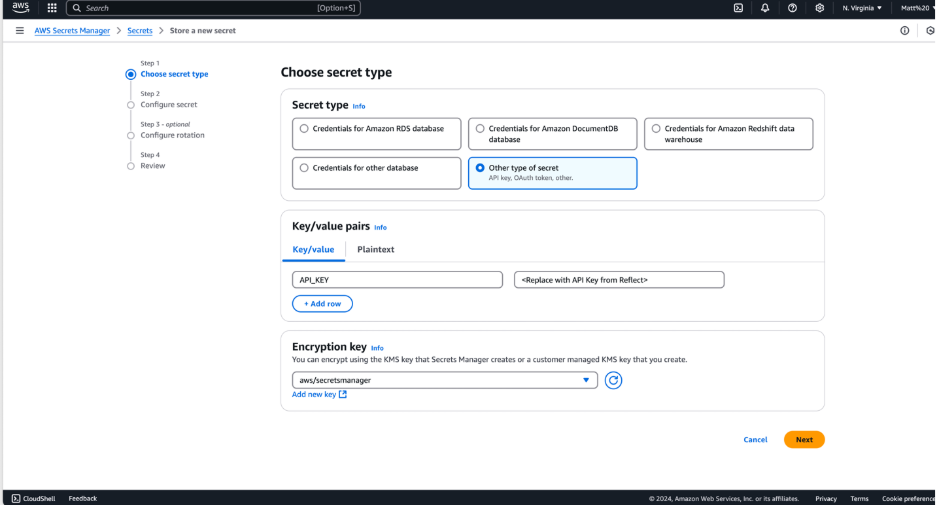
Task: Click the clock icon at top right edge
Action: (x=930, y=30)
